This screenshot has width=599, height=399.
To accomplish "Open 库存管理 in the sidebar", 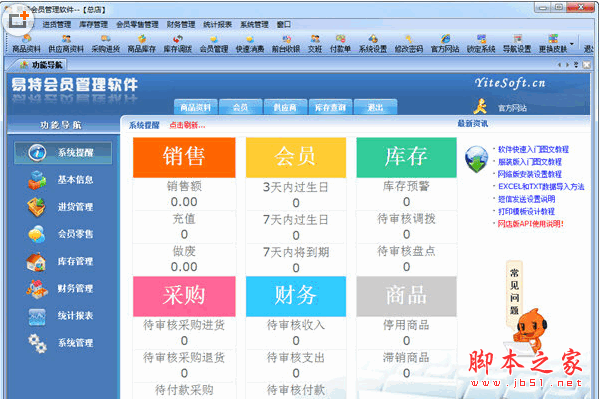I will pyautogui.click(x=61, y=261).
